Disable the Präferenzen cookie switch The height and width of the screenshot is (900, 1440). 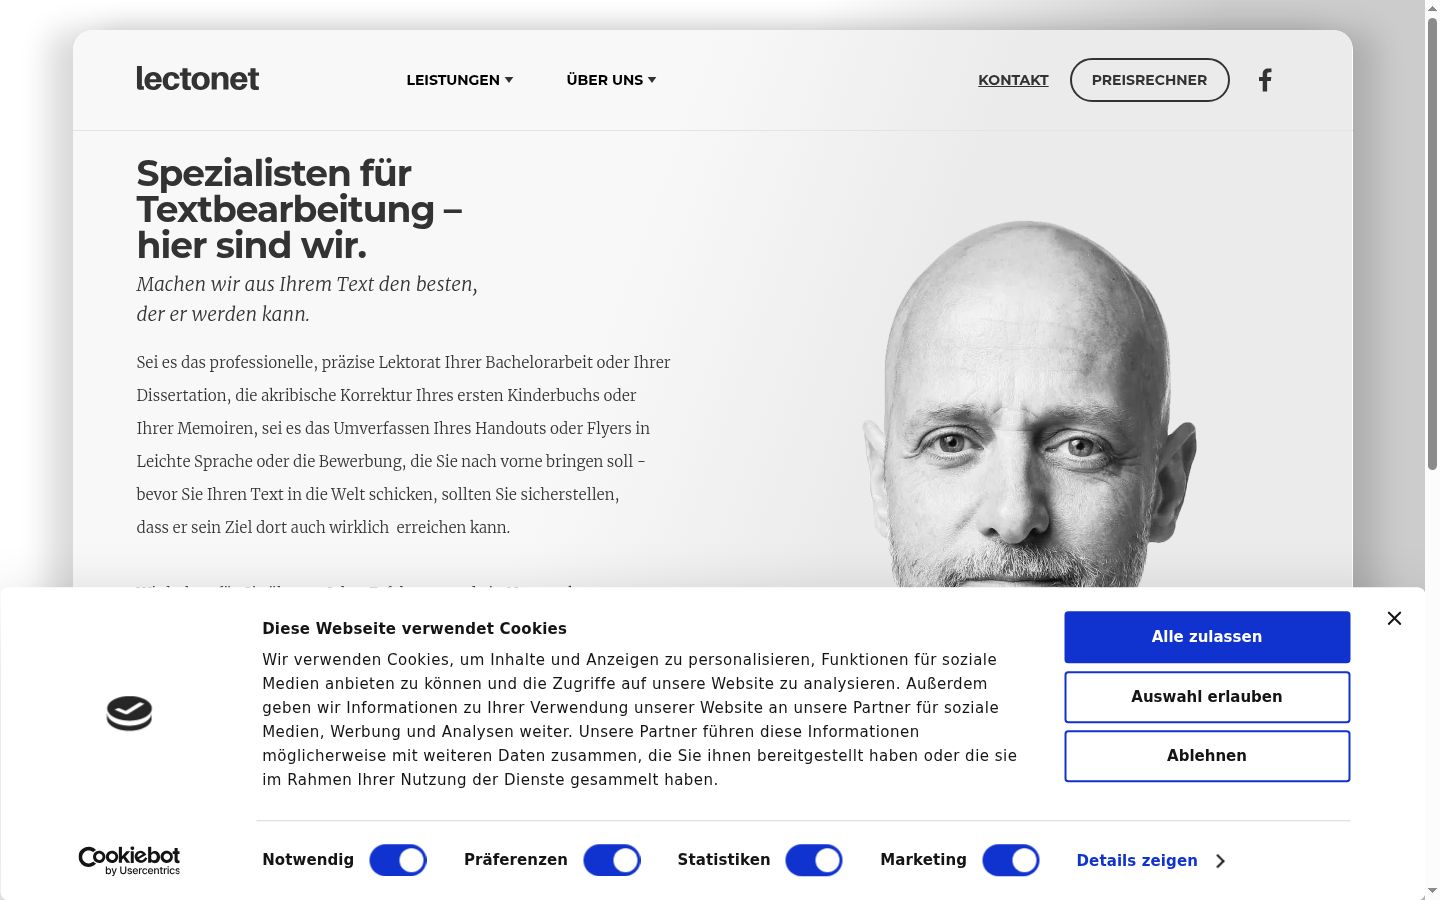coord(612,860)
